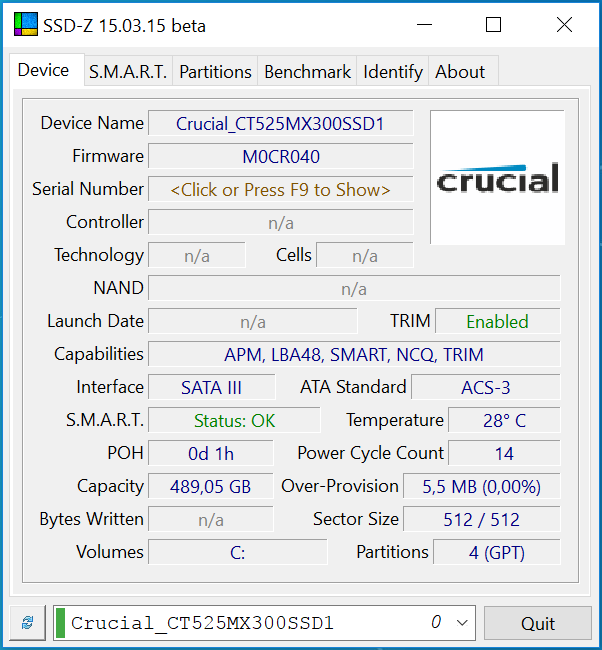Open the Benchmark tab

[x=307, y=72]
